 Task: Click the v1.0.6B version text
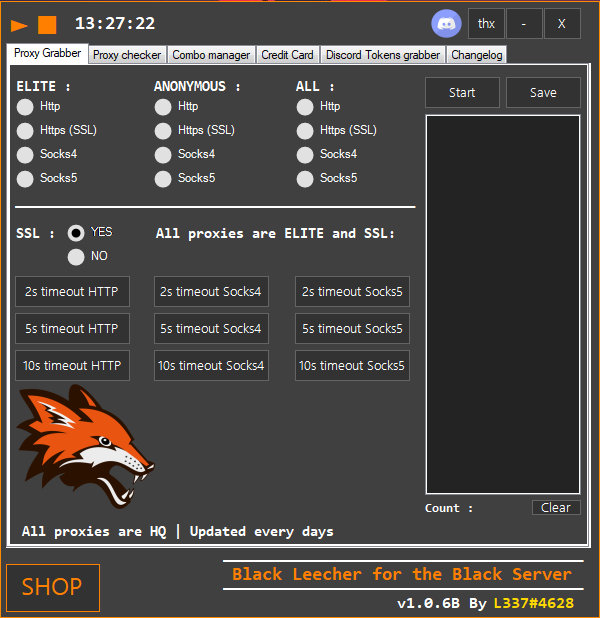click(x=429, y=603)
